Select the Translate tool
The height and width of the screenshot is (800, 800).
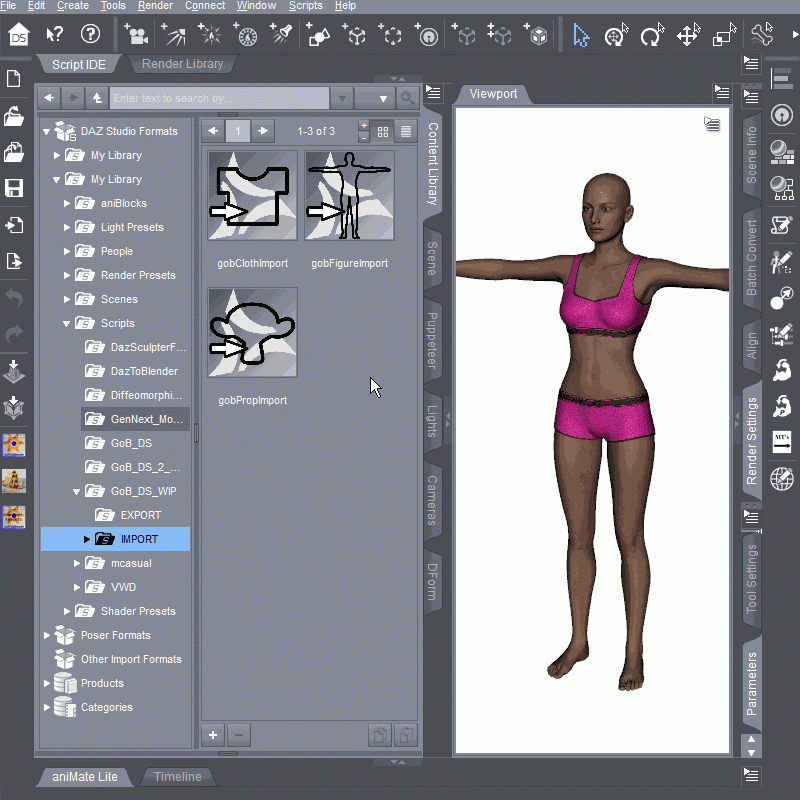click(x=688, y=36)
